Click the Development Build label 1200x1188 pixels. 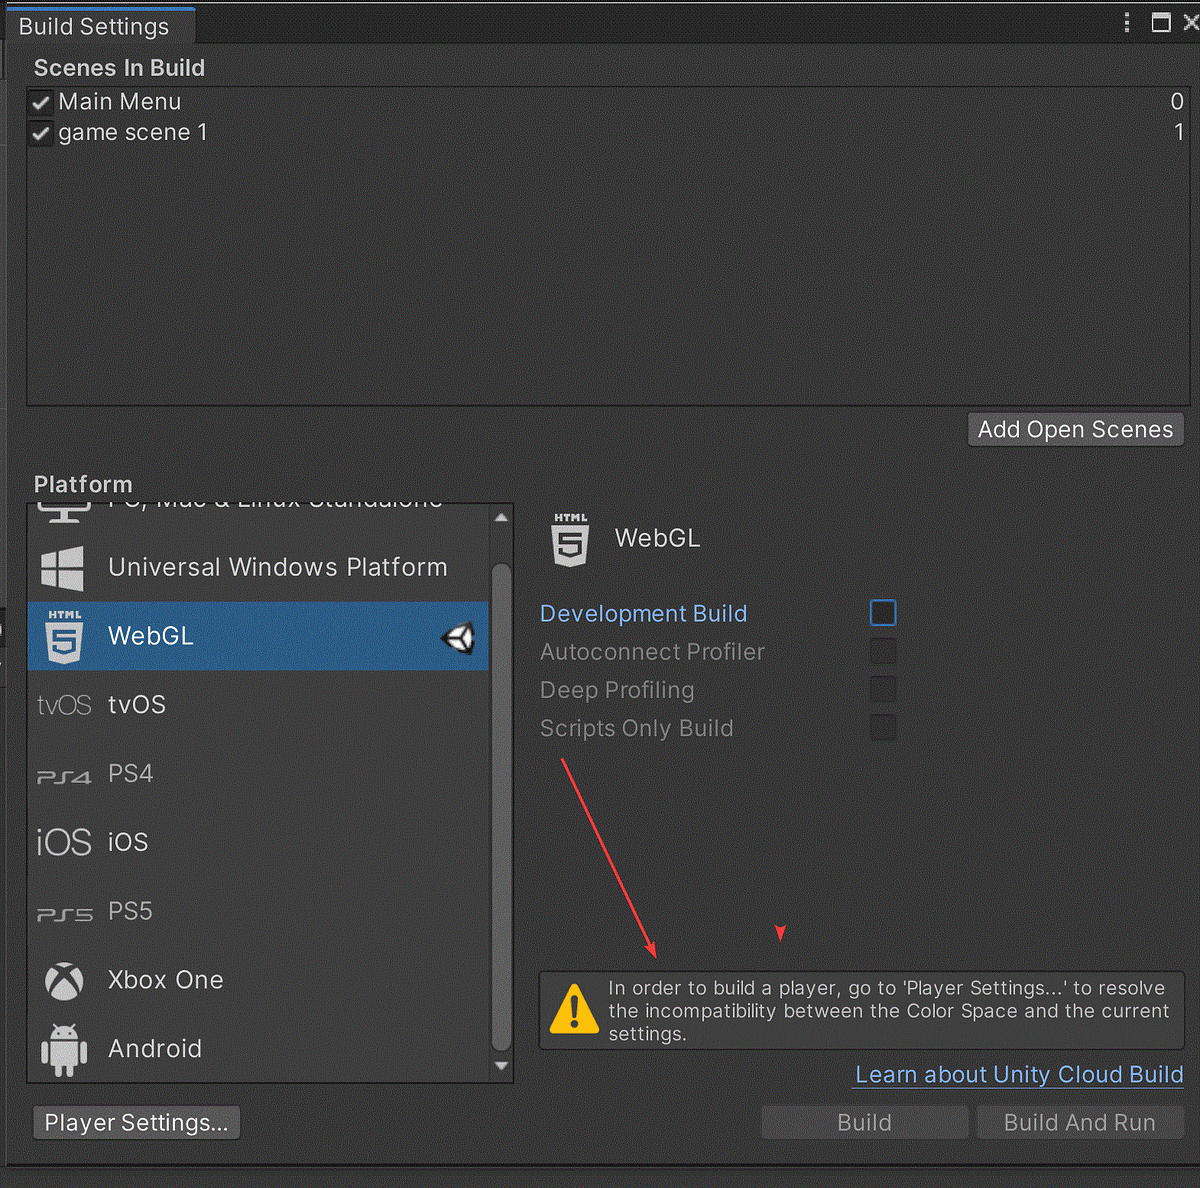pyautogui.click(x=643, y=613)
